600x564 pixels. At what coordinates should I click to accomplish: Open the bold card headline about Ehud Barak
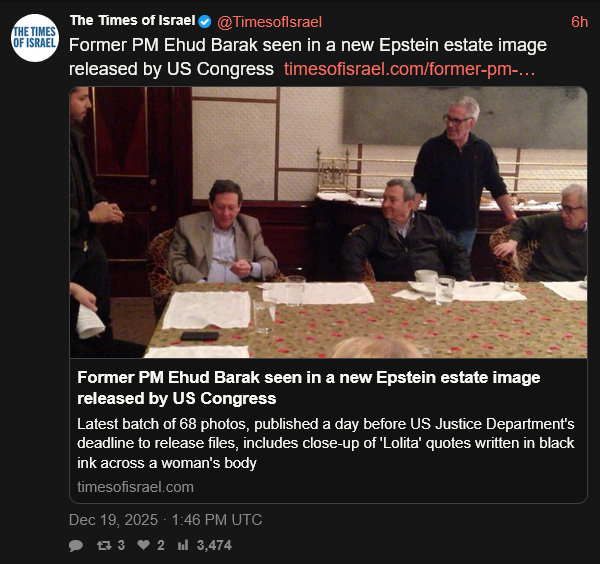pos(308,388)
